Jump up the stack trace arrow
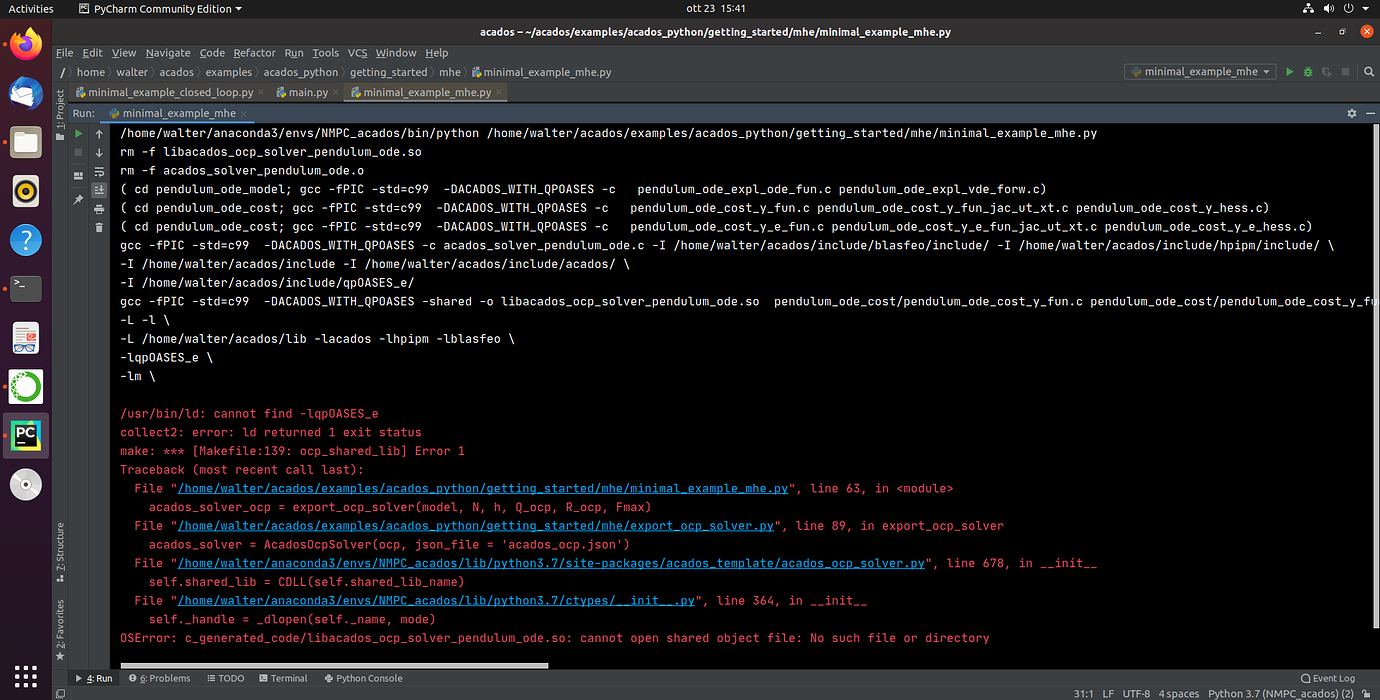Image resolution: width=1380 pixels, height=700 pixels. point(99,133)
